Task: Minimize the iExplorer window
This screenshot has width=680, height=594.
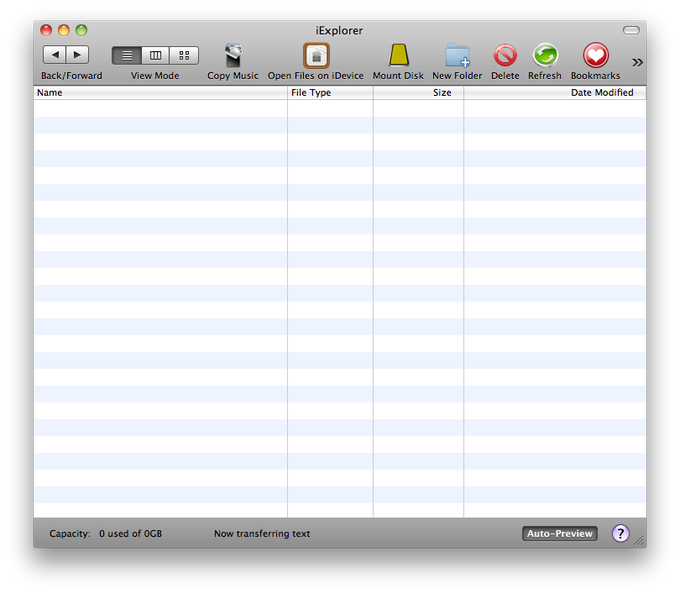Action: tap(64, 30)
